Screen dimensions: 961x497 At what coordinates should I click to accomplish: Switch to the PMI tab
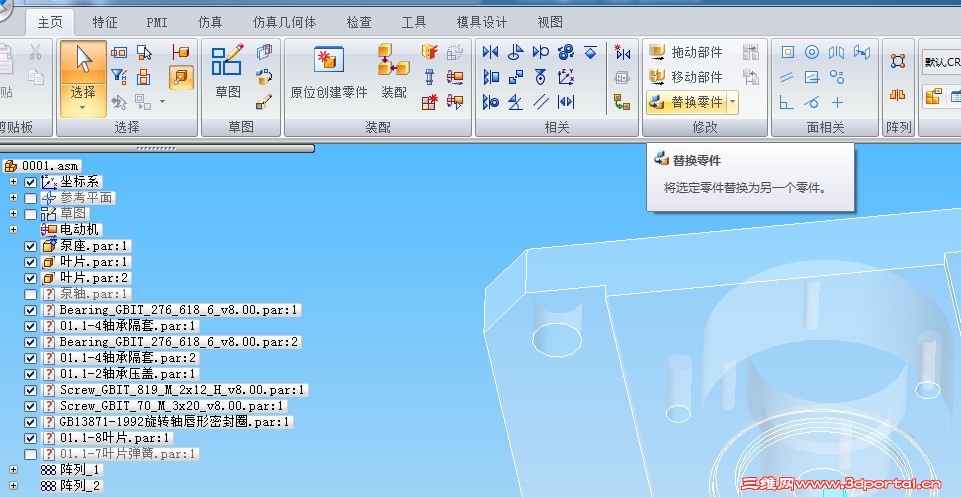[157, 23]
